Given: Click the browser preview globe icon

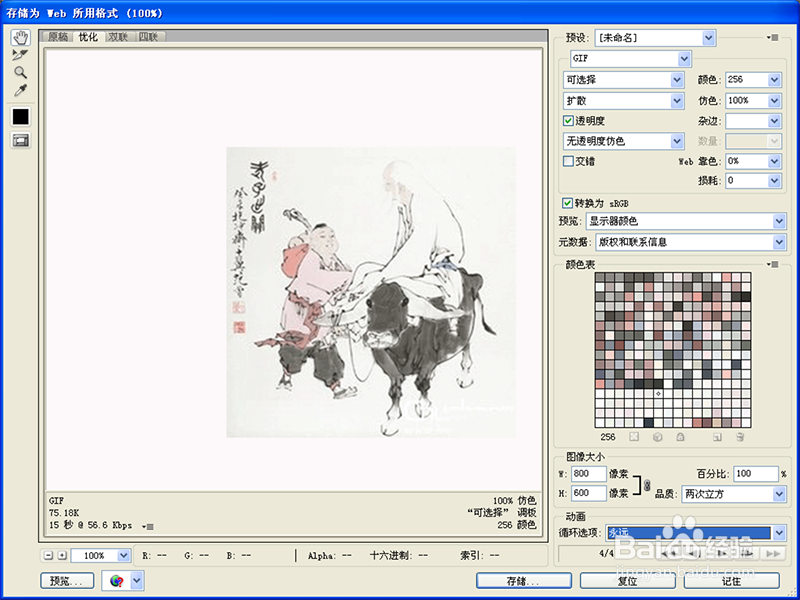Looking at the screenshot, I should (116, 581).
